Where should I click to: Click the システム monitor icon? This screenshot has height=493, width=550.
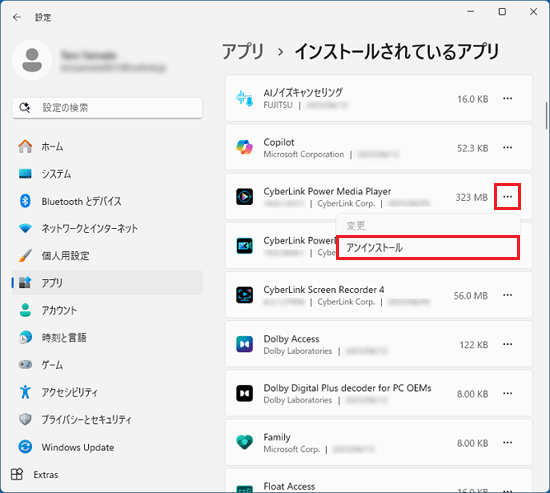pos(25,174)
